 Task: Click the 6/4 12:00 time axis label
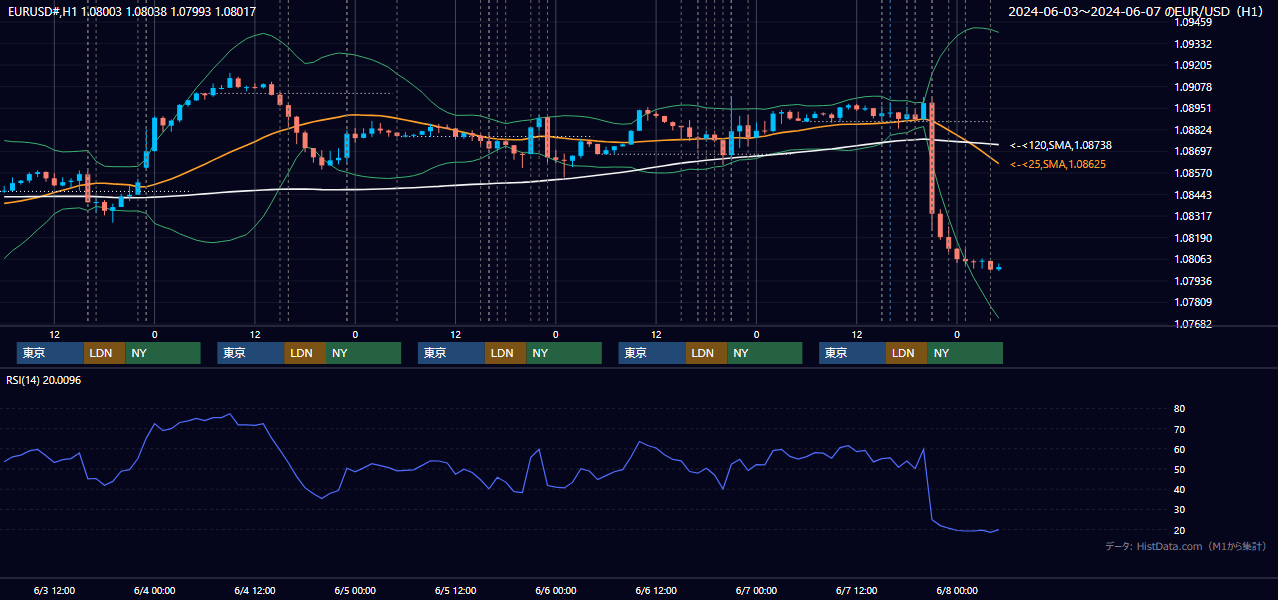pyautogui.click(x=255, y=590)
